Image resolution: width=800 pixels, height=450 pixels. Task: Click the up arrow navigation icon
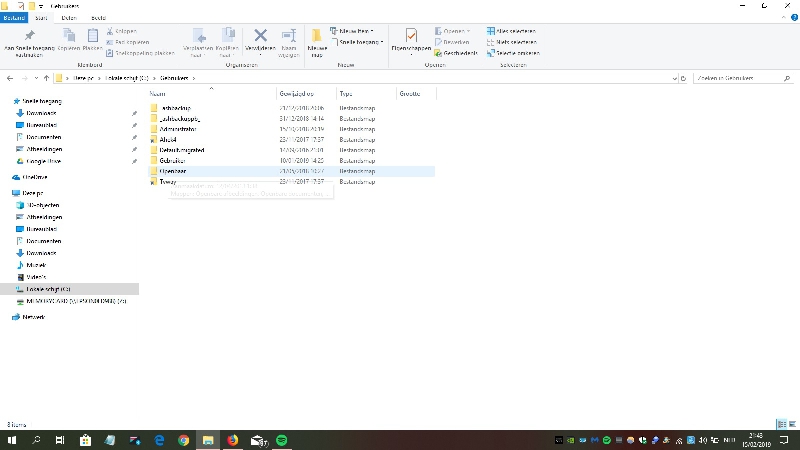pos(44,77)
